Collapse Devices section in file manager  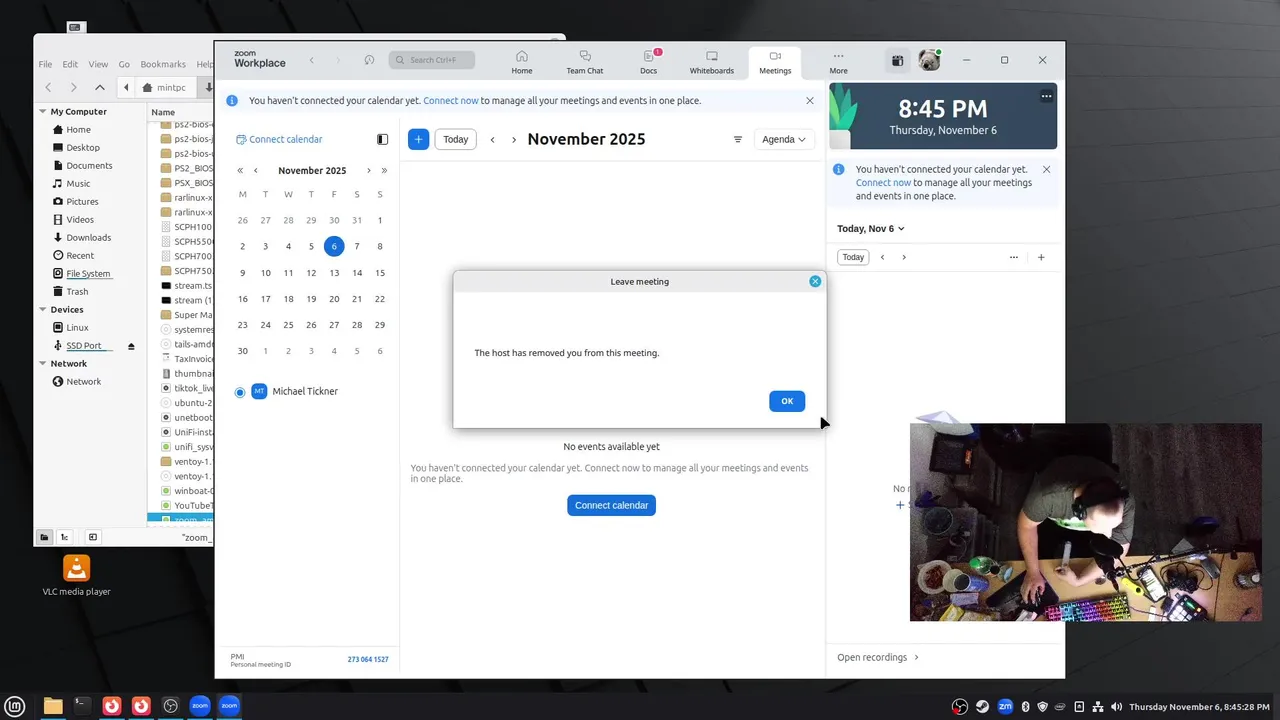(x=43, y=309)
